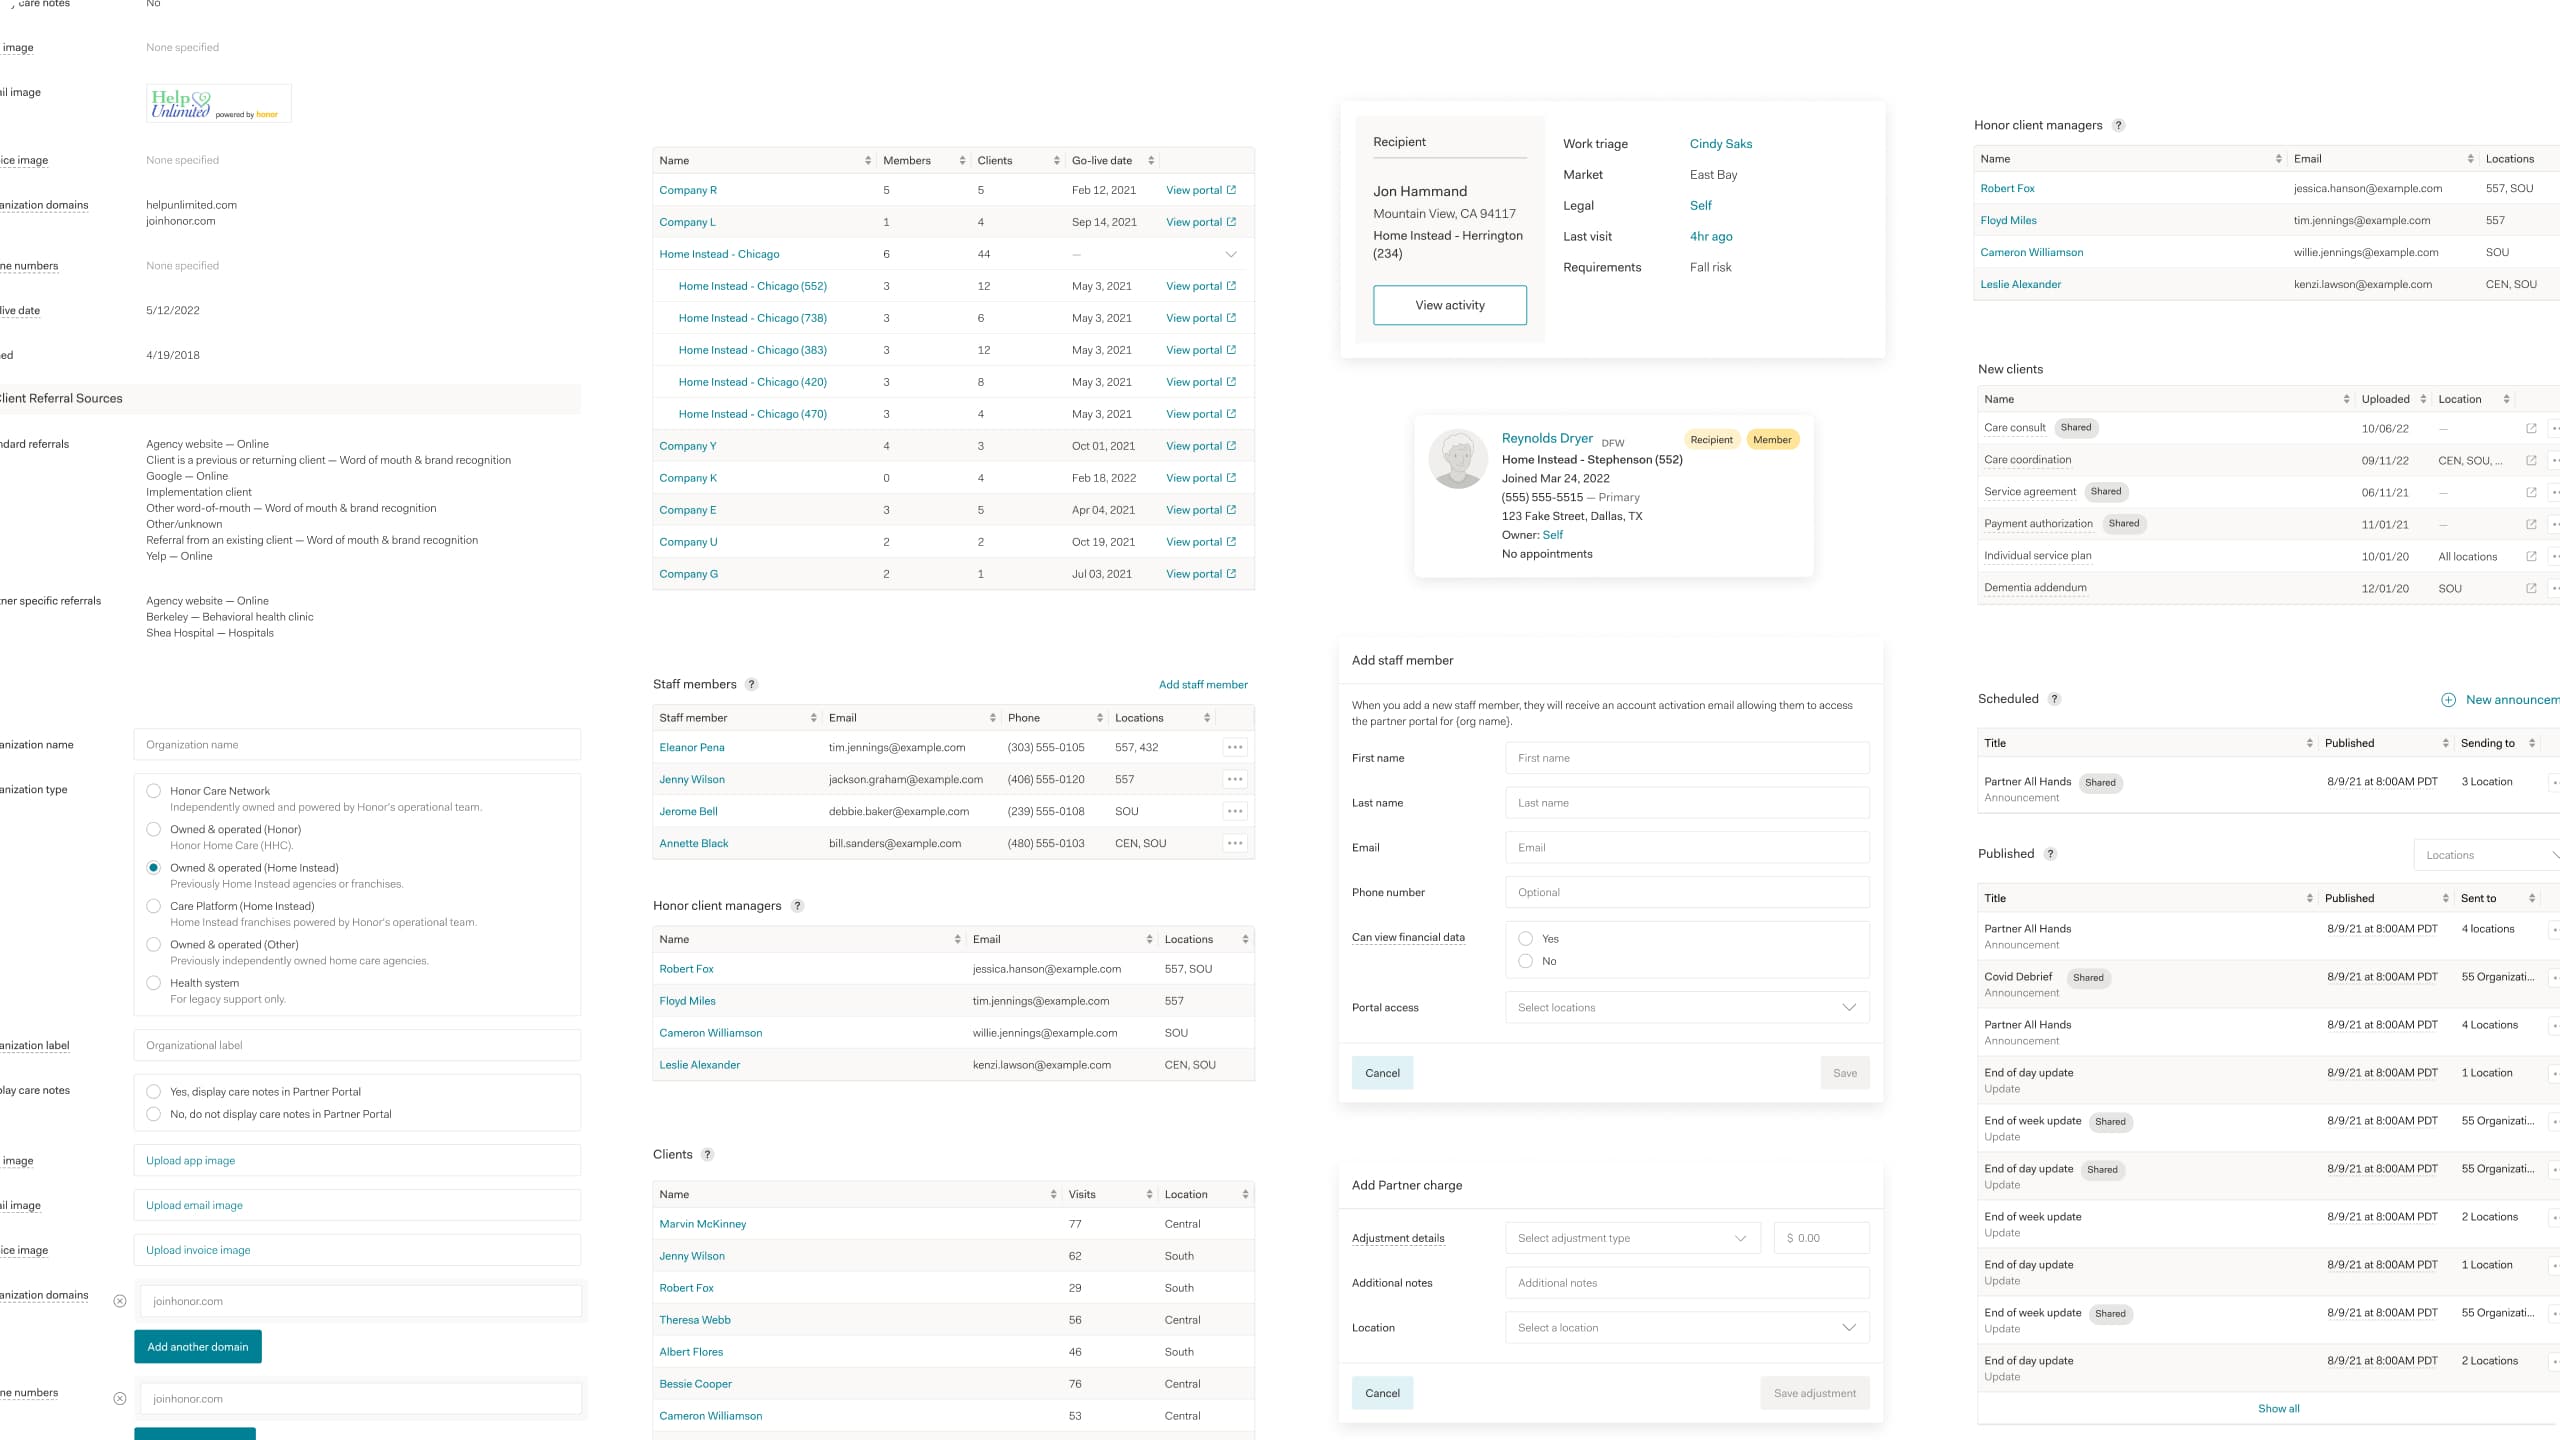Viewport: 2560px width, 1440px height.
Task: Collapse the Home Instead - Chicago row
Action: click(1231, 254)
